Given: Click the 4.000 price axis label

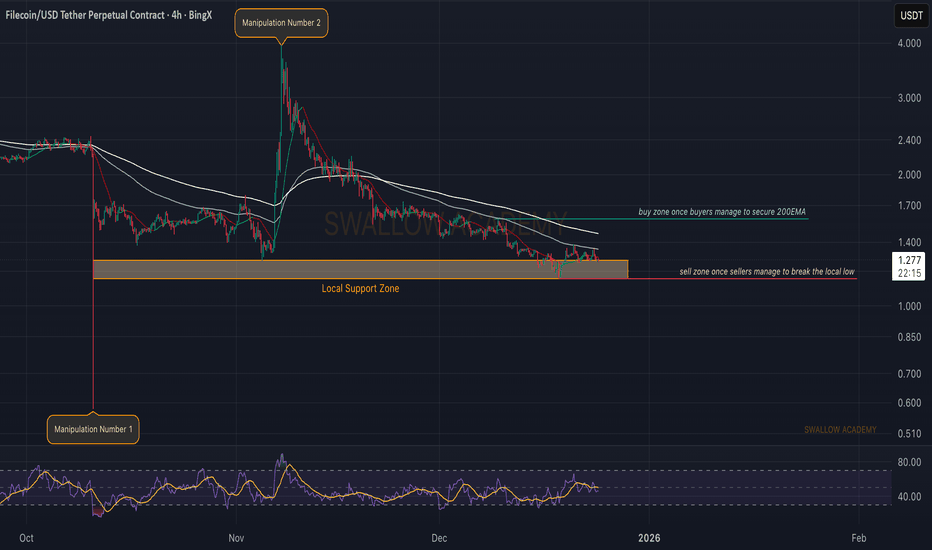Looking at the screenshot, I should click(910, 44).
